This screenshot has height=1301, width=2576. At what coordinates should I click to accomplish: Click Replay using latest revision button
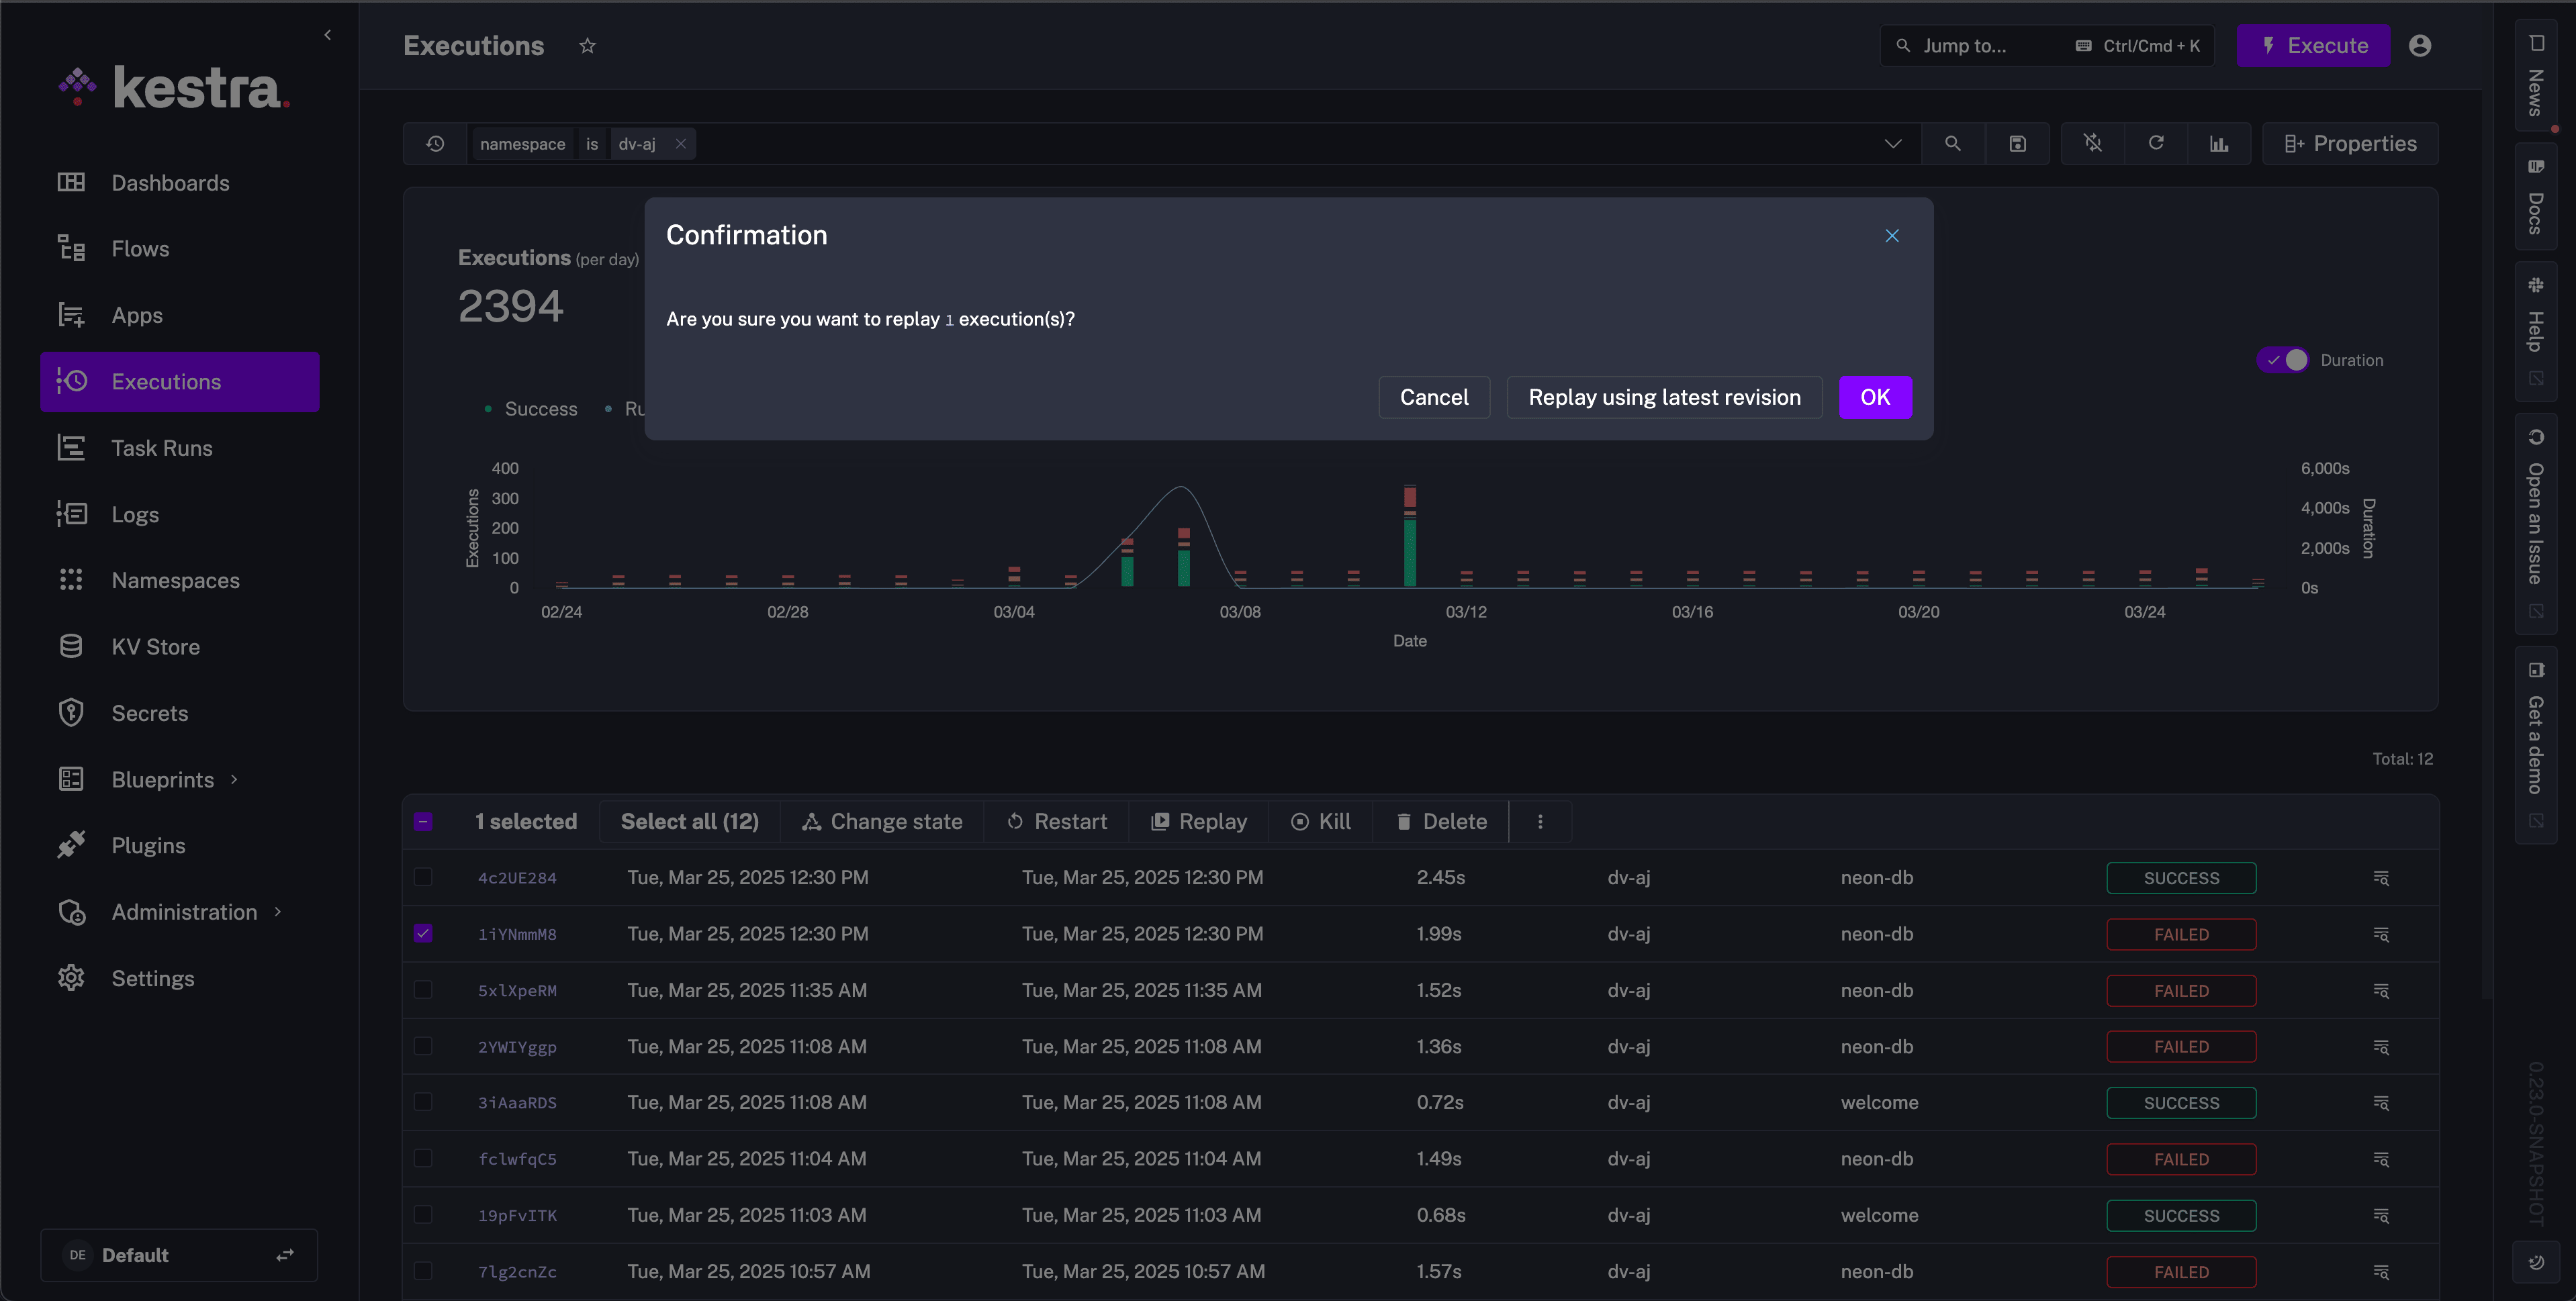[1664, 397]
